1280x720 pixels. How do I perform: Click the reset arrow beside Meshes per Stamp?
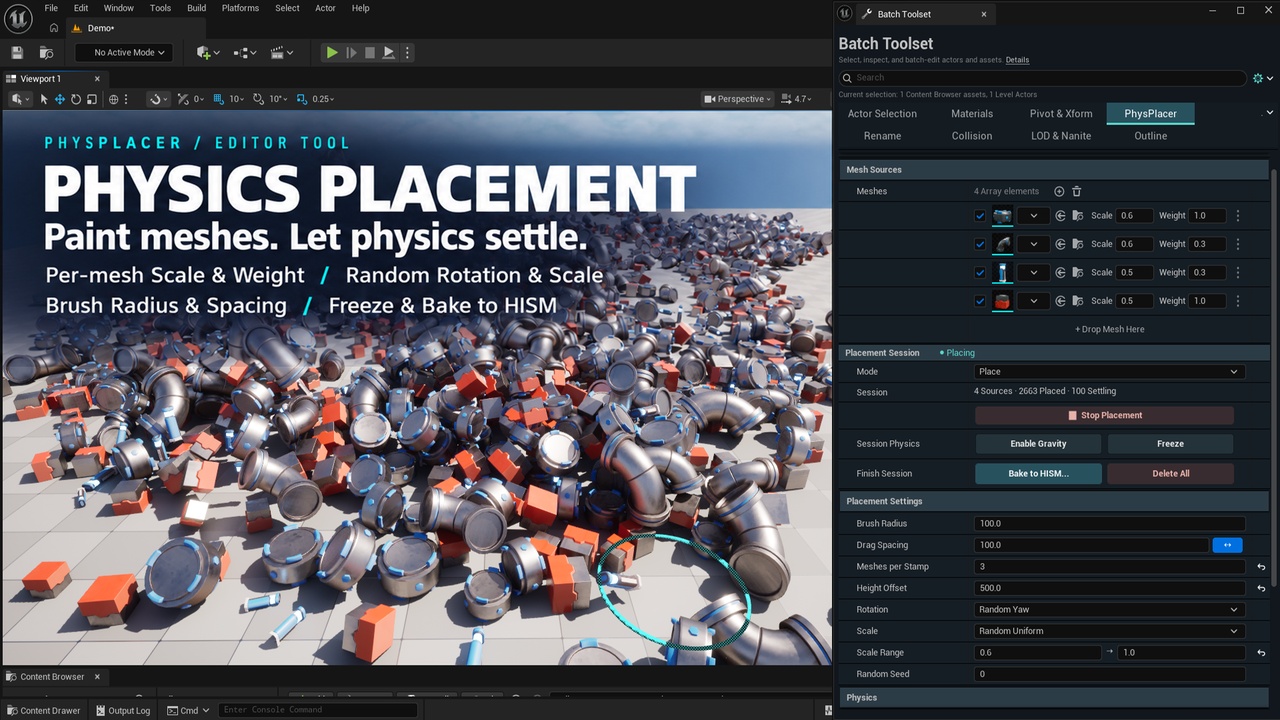point(1261,567)
